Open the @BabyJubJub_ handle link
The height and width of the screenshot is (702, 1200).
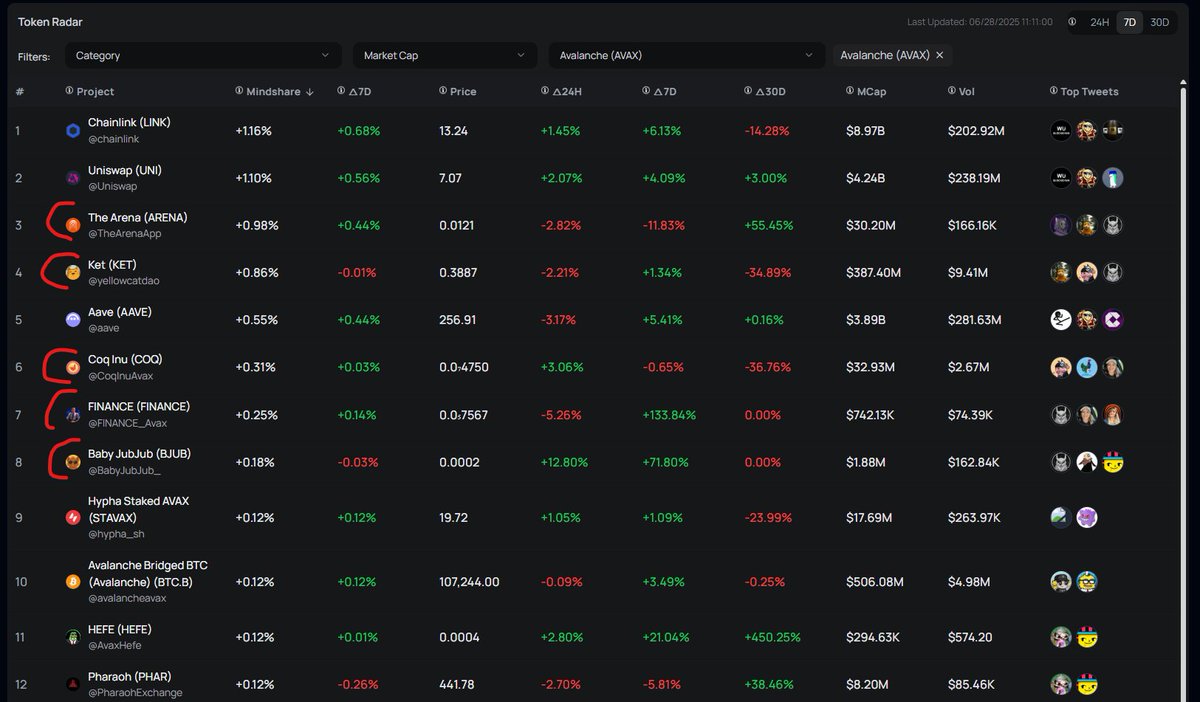(x=124, y=471)
